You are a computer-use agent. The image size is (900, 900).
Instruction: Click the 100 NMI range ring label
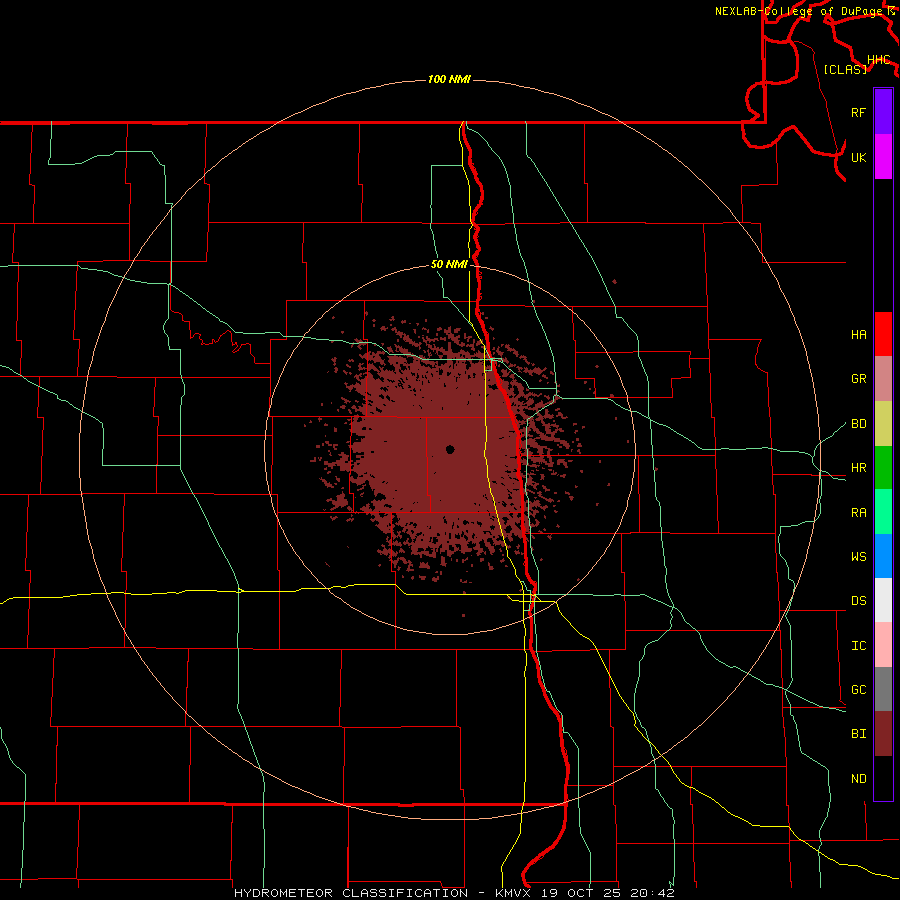pos(449,79)
